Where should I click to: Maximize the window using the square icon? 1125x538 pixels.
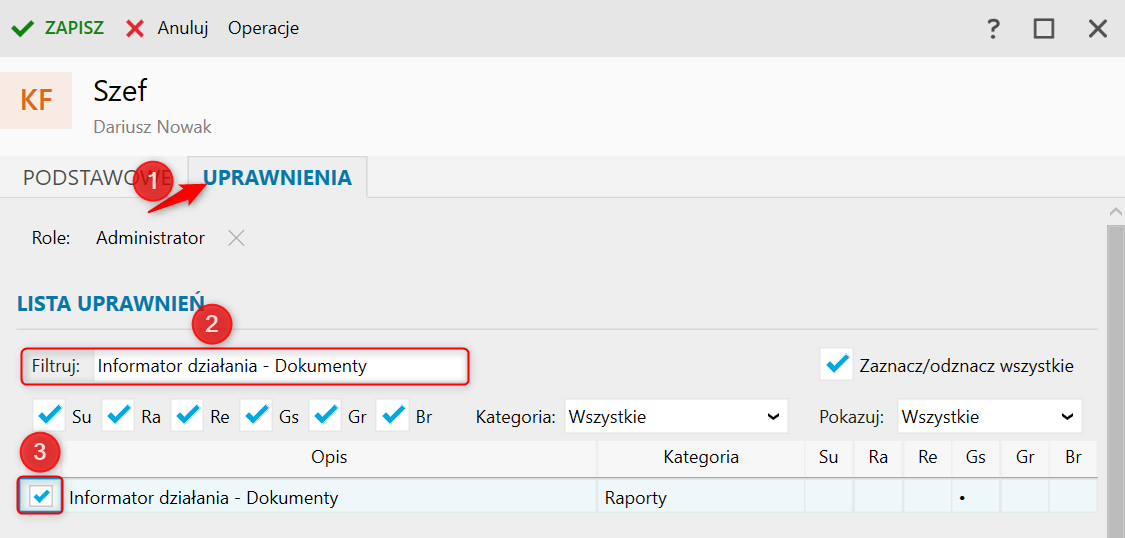[1044, 29]
